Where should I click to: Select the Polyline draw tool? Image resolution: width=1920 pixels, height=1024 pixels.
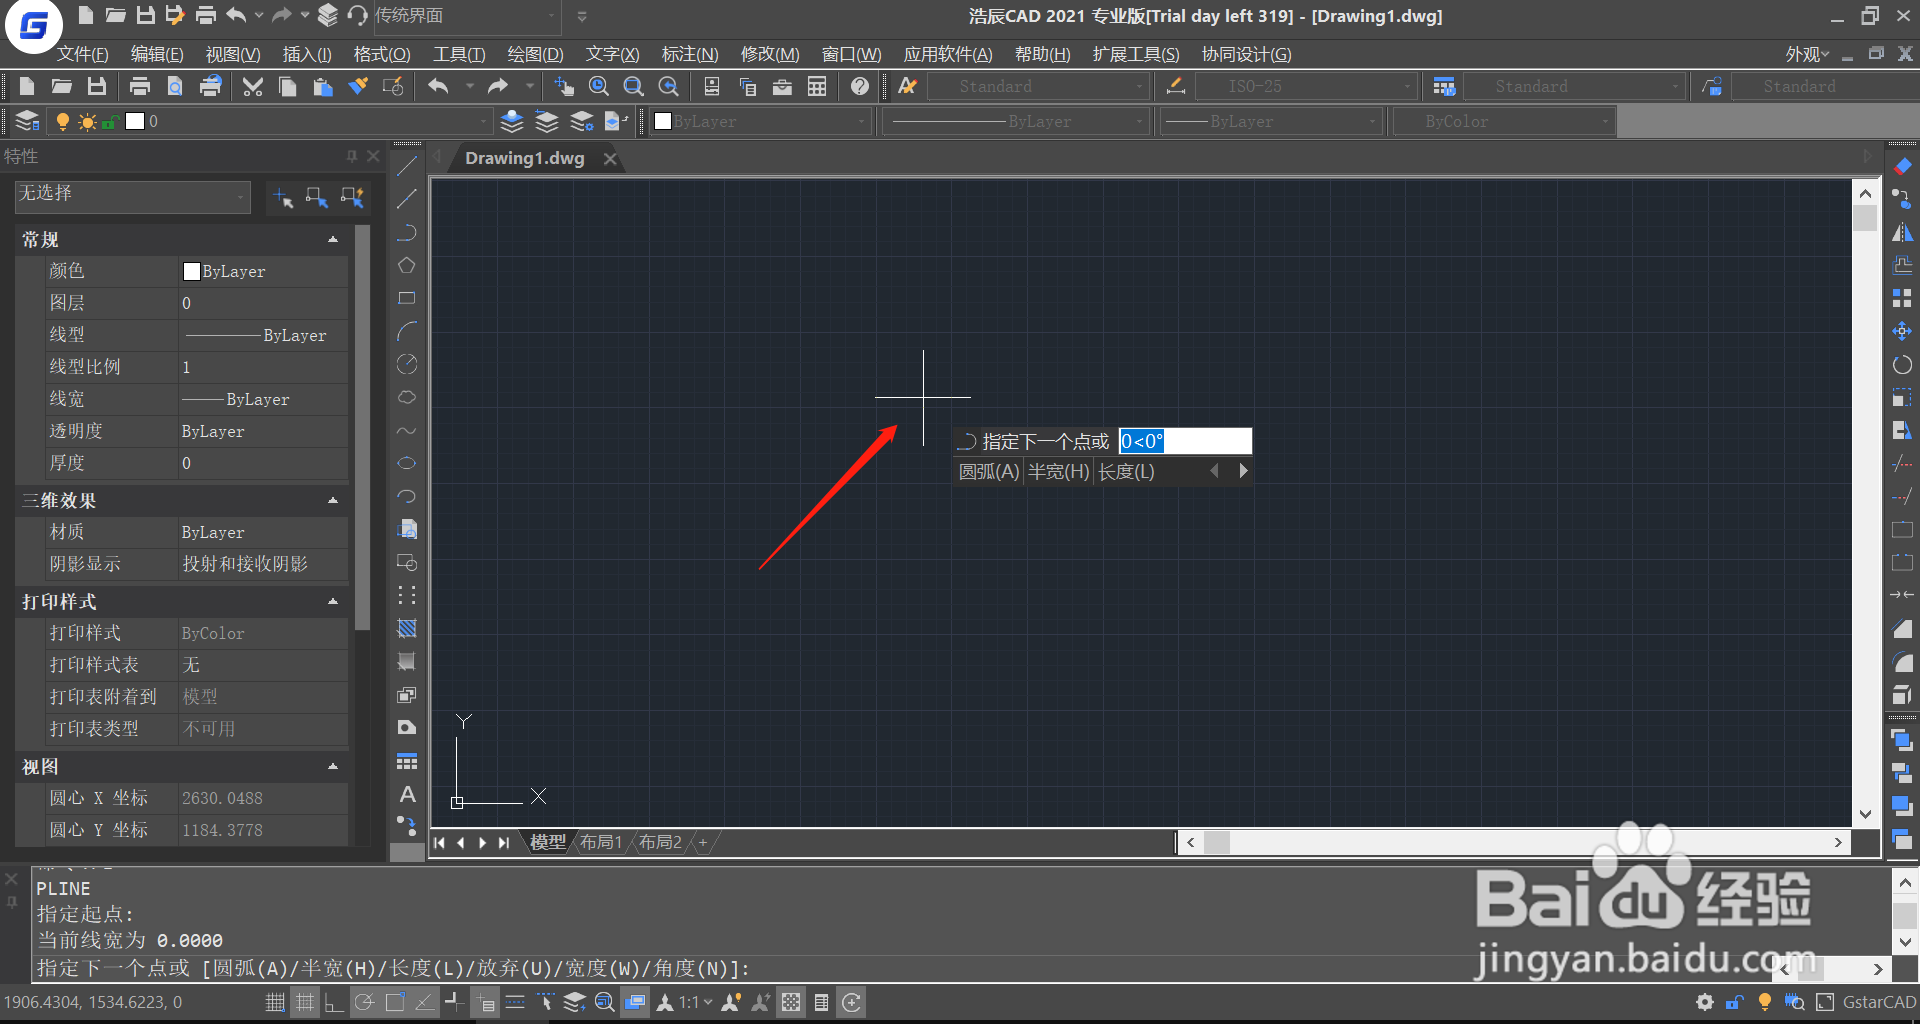(x=407, y=233)
